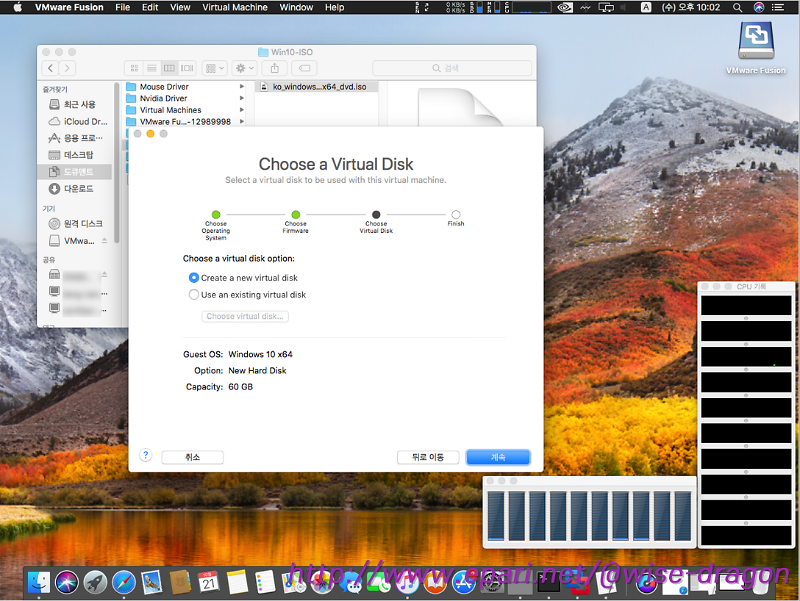
Task: Open Finder from the Dock
Action: coord(39,582)
